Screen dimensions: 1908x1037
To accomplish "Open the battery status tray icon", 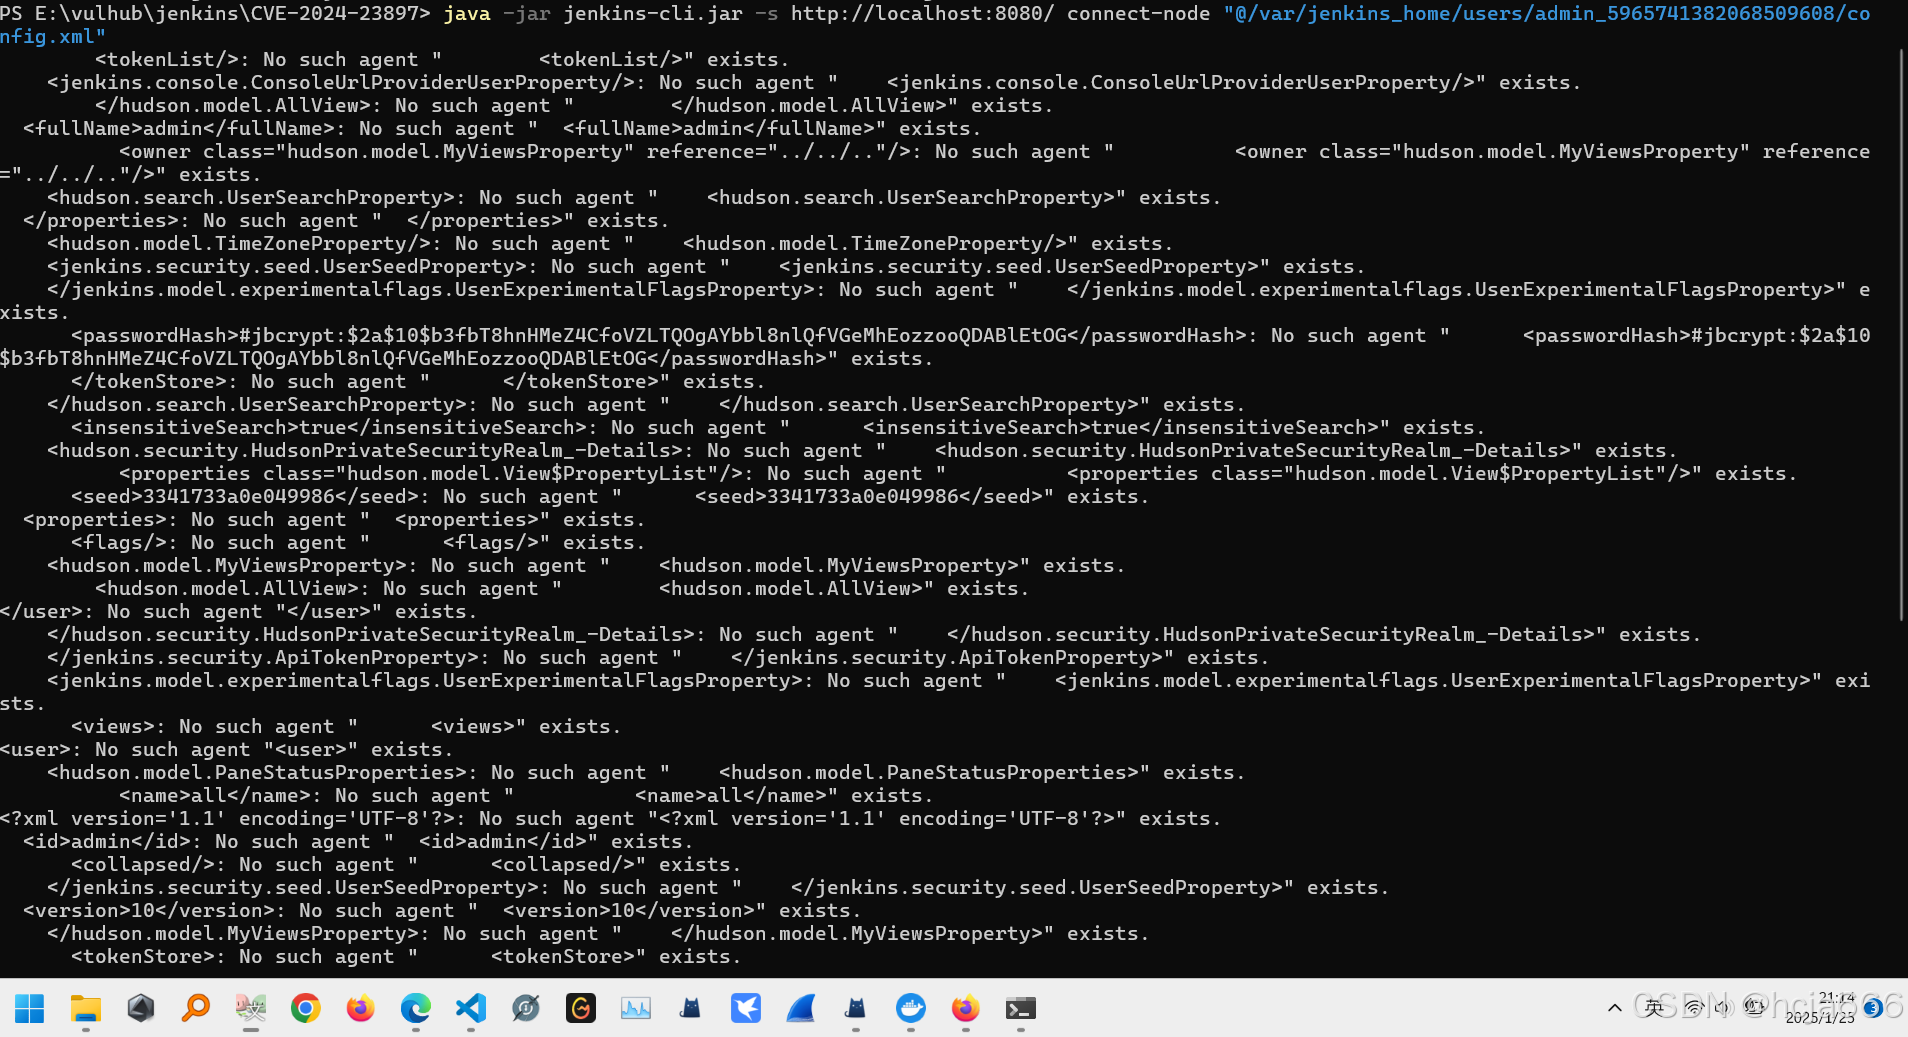I will pyautogui.click(x=1754, y=1008).
